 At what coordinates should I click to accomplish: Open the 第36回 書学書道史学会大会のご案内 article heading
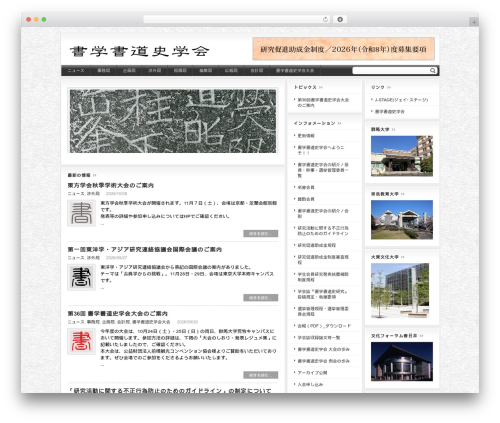(118, 314)
